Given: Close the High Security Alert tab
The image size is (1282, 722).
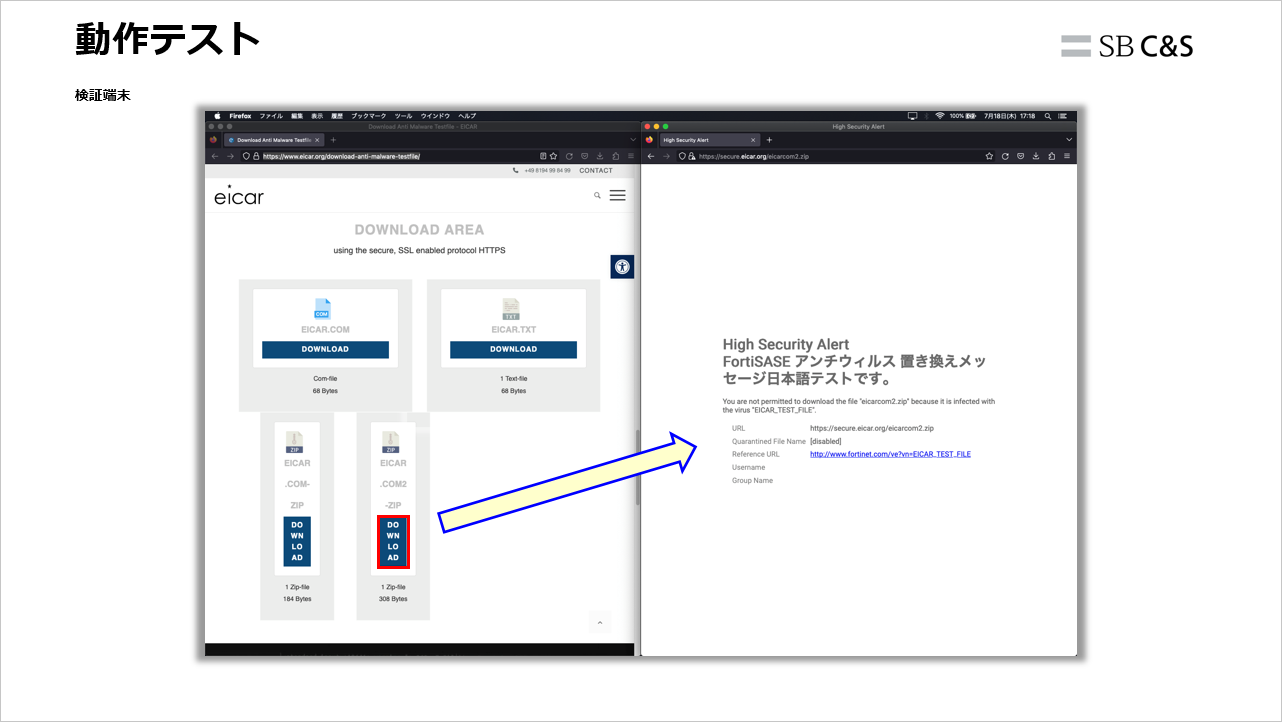Looking at the screenshot, I should [x=753, y=140].
